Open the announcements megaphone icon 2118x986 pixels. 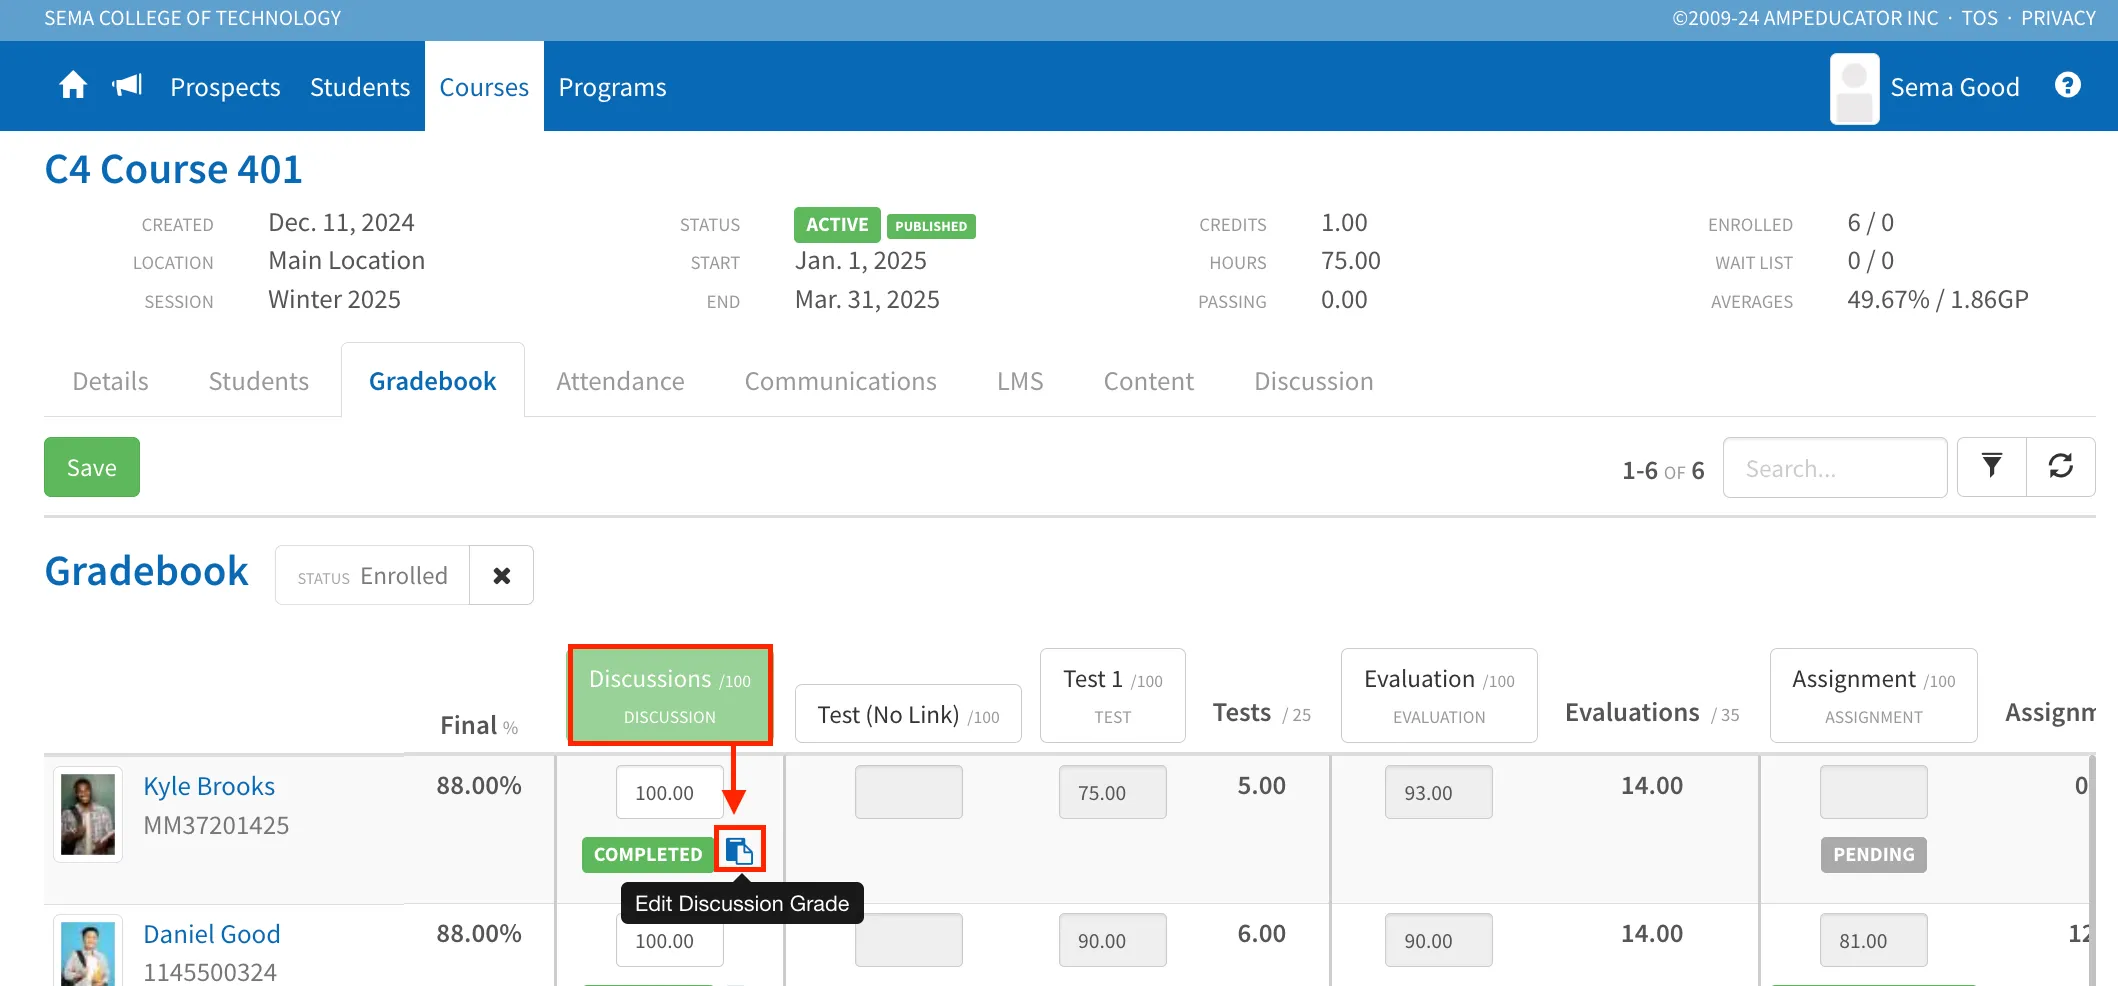[127, 86]
